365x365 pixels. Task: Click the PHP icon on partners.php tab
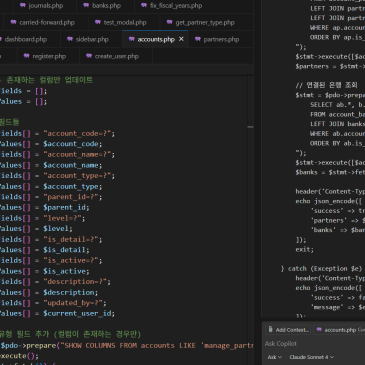198,39
